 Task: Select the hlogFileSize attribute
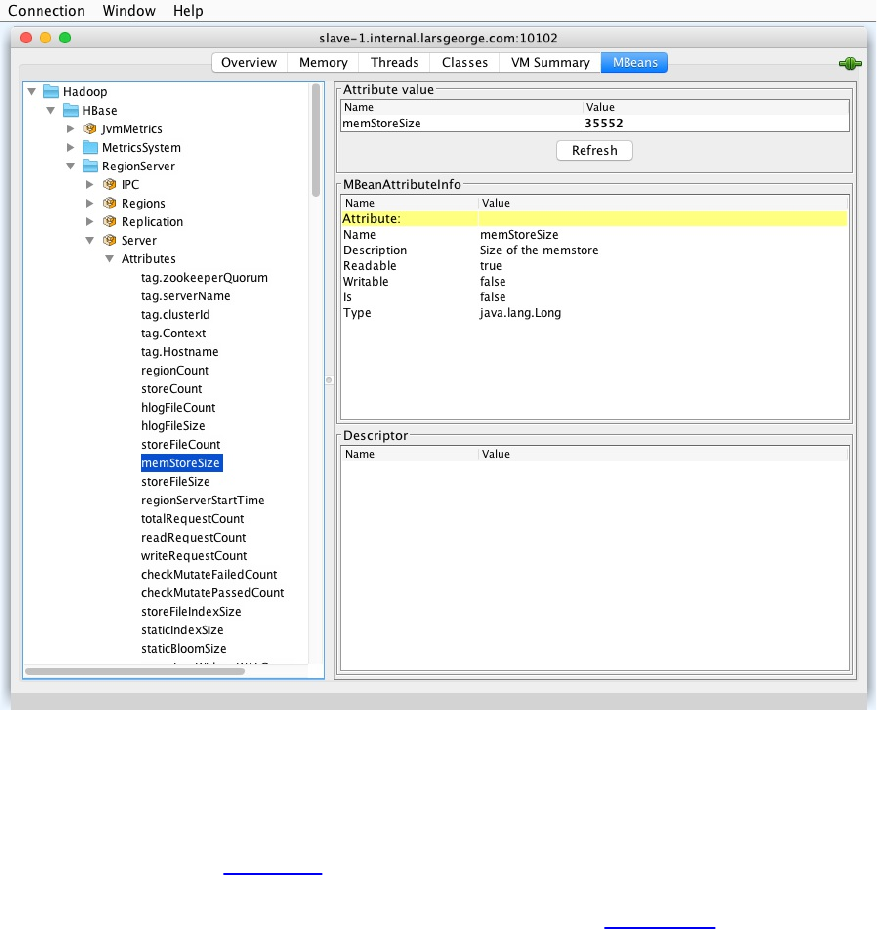pos(173,425)
